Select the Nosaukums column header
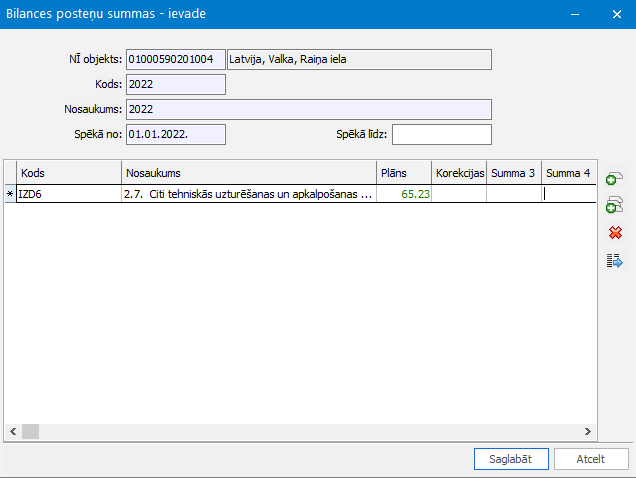 click(x=249, y=173)
